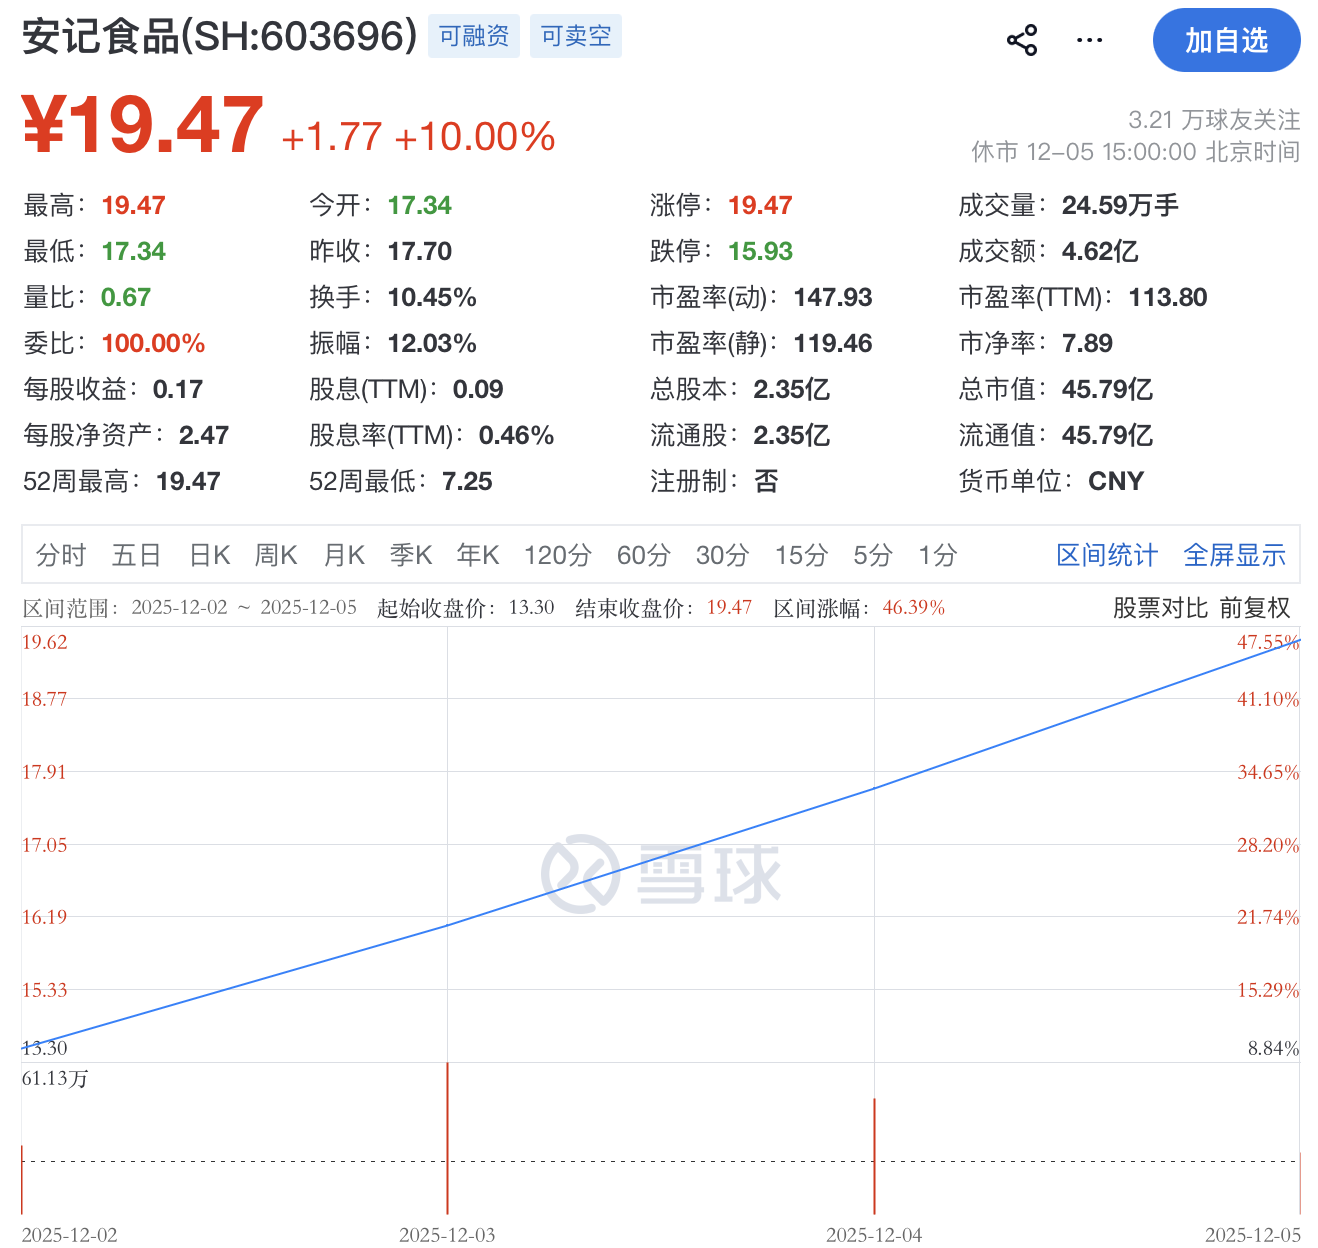Switch to the 分时 chart tab

(x=61, y=555)
